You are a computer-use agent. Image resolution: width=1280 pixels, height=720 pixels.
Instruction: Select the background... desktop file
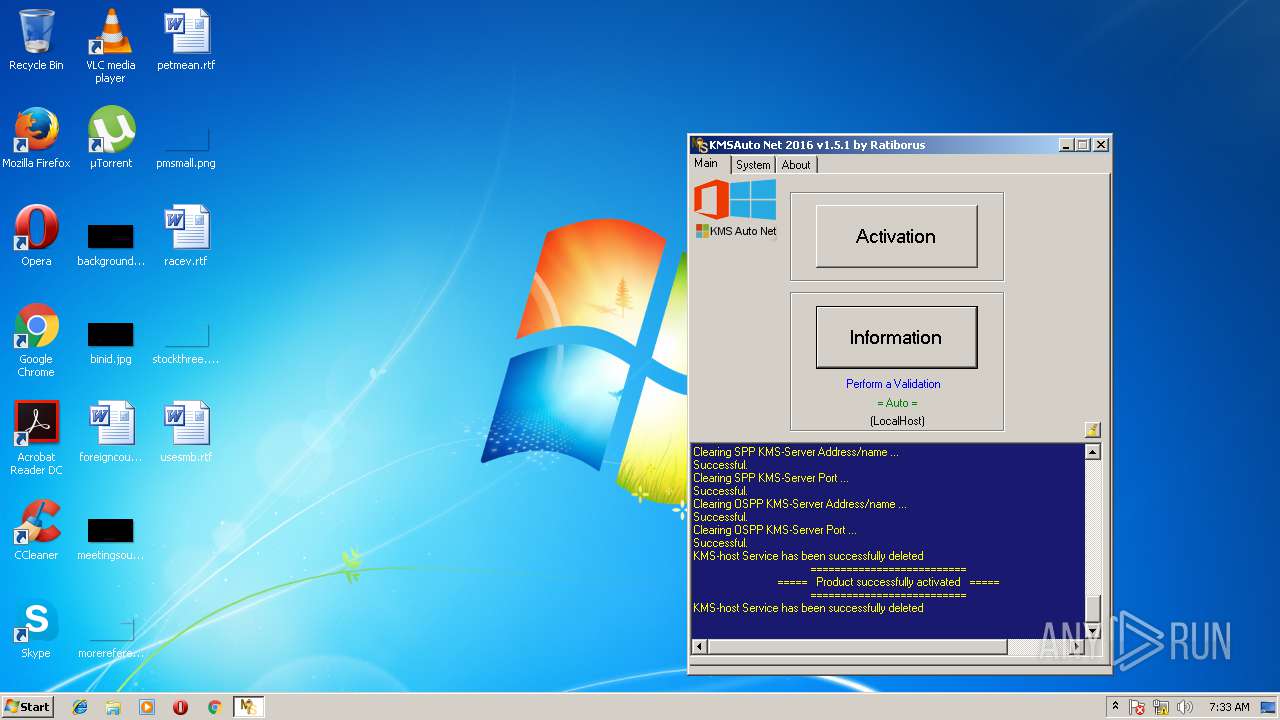click(110, 244)
